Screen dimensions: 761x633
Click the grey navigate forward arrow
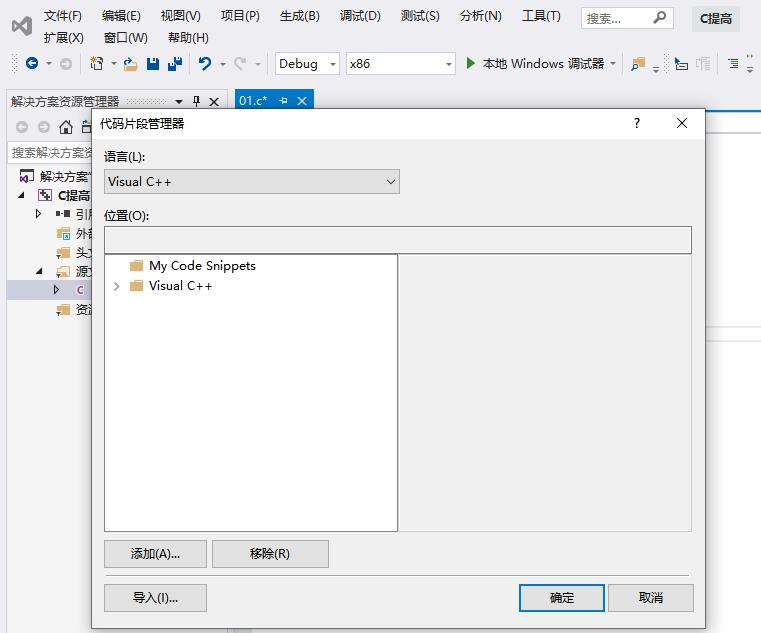point(66,64)
